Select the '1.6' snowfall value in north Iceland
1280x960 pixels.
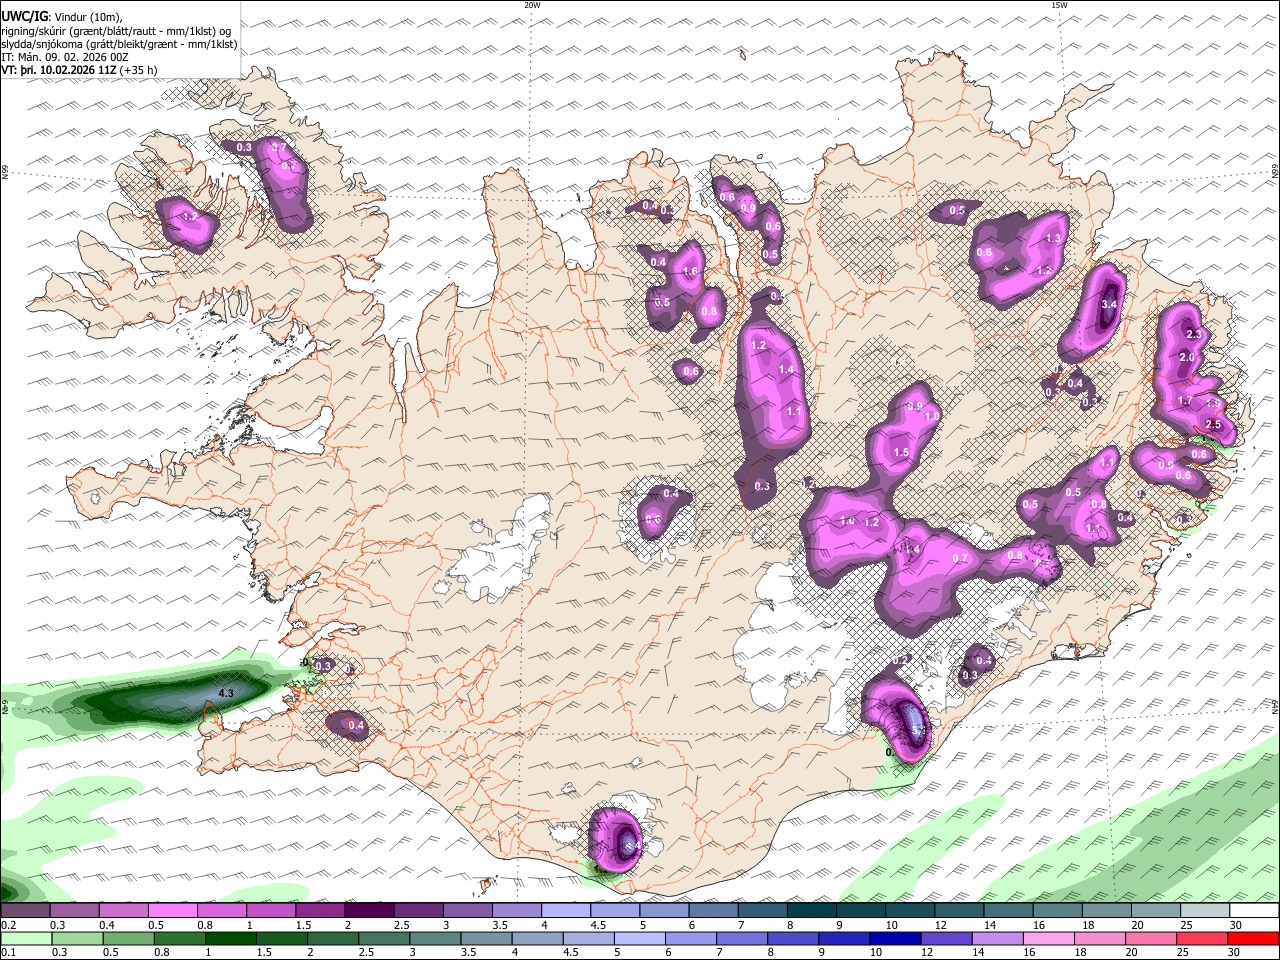click(690, 271)
